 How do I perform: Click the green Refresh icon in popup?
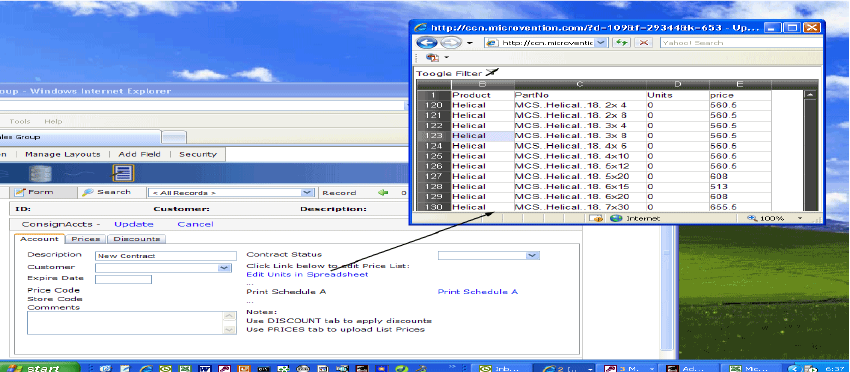click(621, 43)
